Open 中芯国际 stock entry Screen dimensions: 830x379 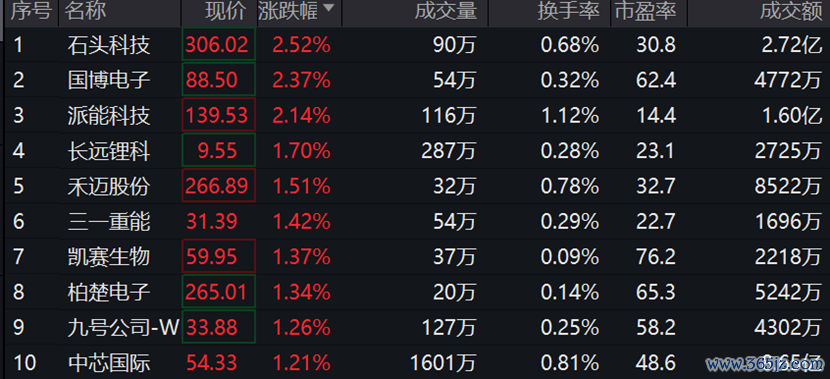109,363
